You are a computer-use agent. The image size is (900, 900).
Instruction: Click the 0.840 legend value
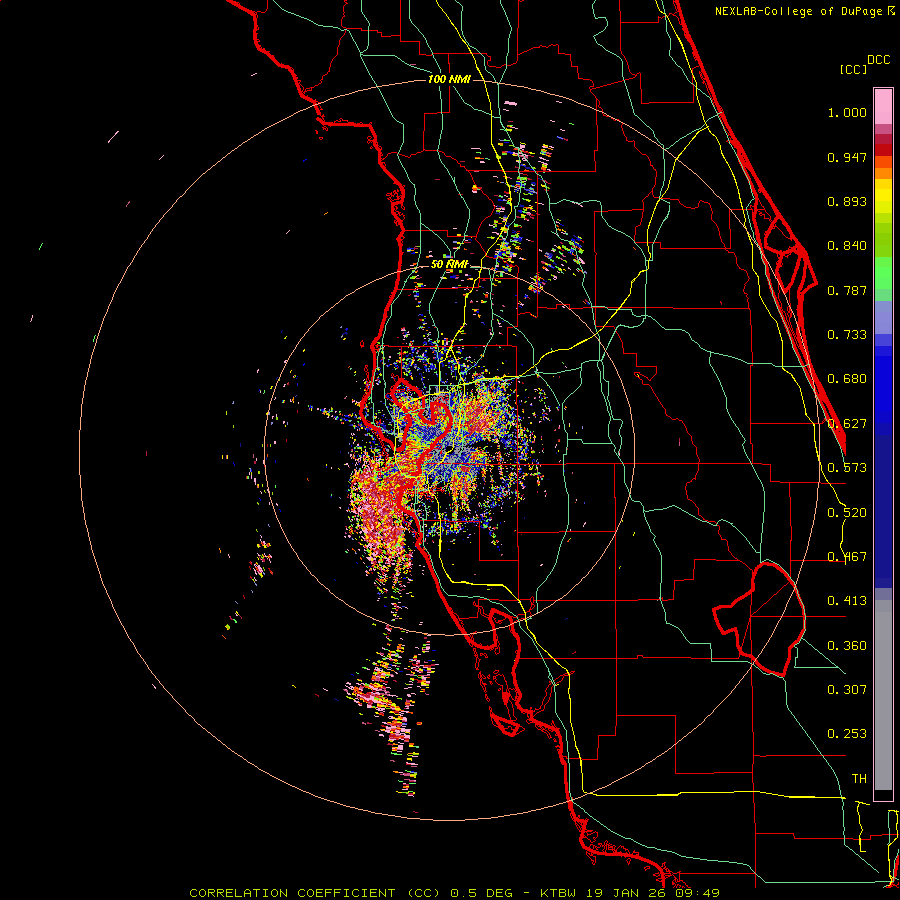click(847, 246)
